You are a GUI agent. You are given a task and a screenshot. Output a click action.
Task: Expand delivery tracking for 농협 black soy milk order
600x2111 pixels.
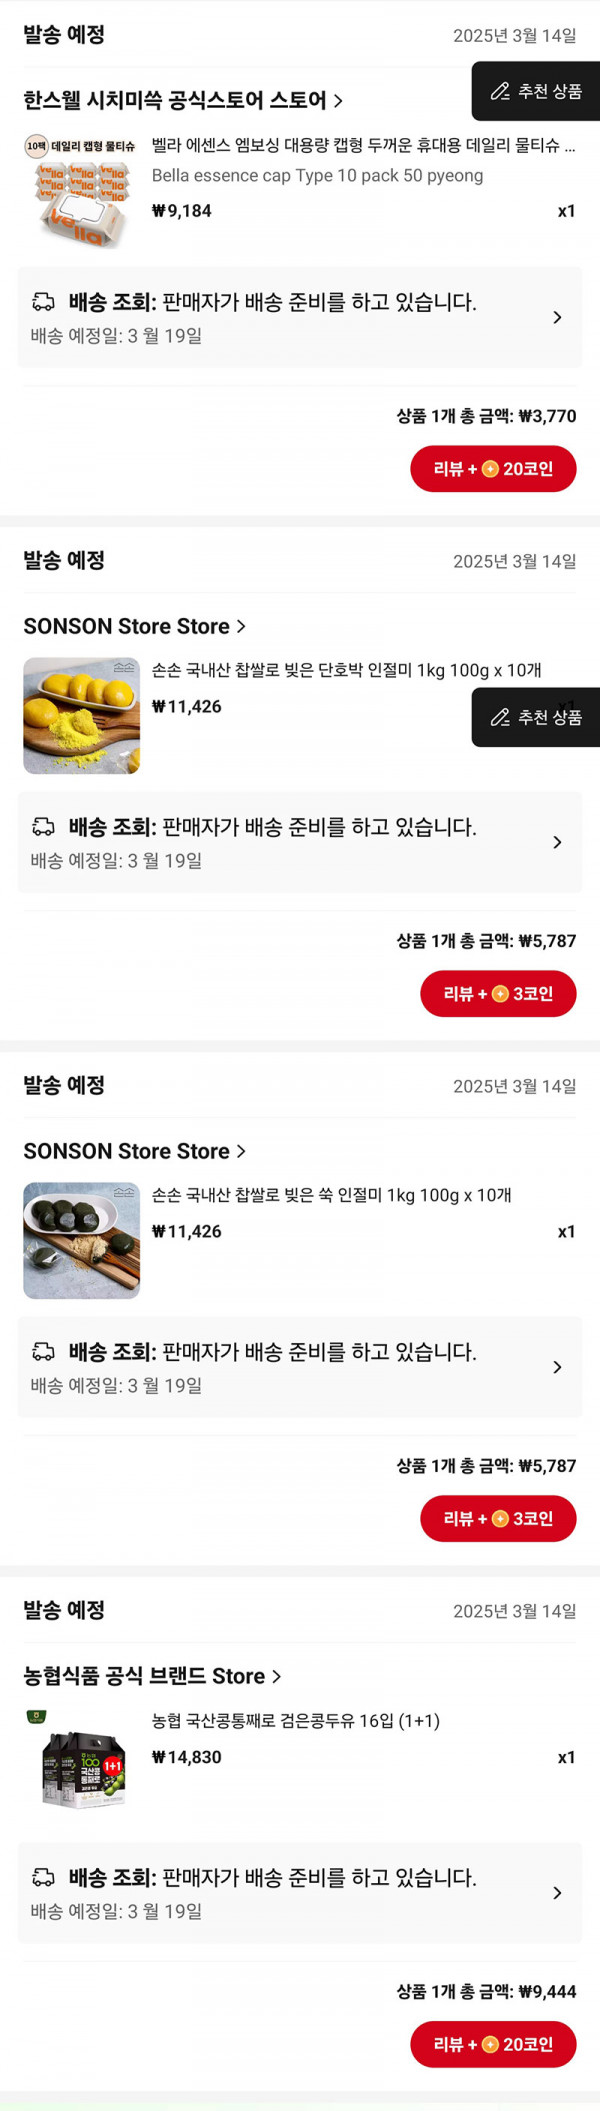(x=557, y=1893)
